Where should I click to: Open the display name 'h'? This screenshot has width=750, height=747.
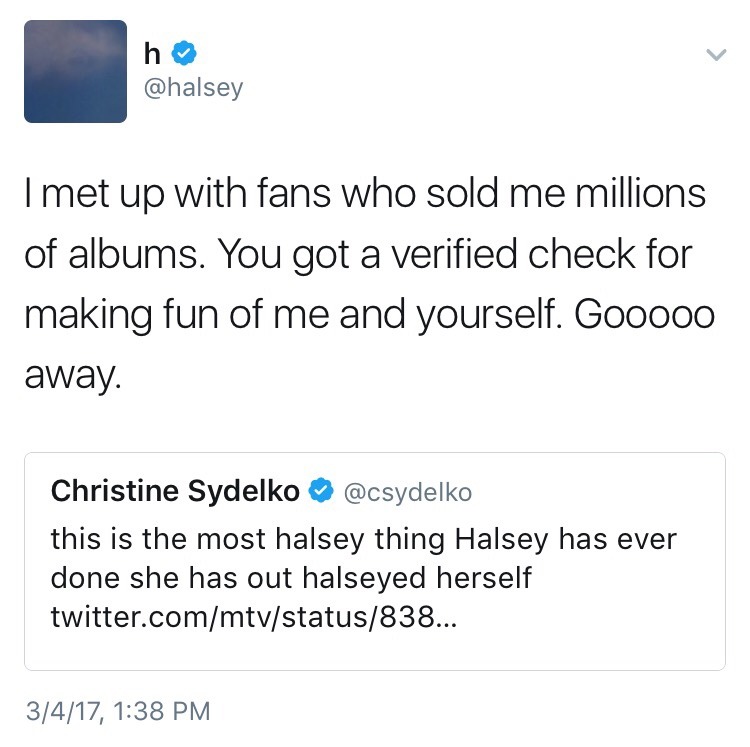click(152, 53)
